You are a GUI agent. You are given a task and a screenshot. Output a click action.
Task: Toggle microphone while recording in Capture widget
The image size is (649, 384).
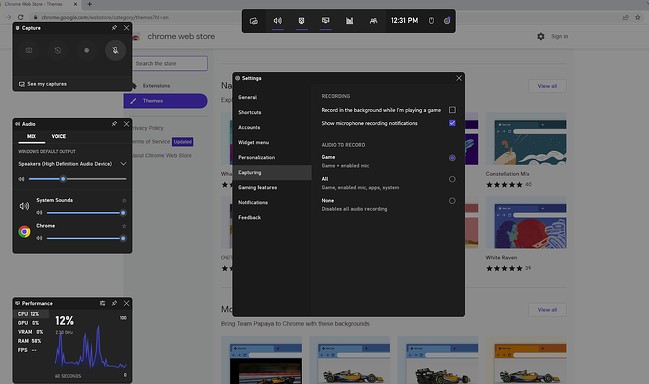pyautogui.click(x=115, y=50)
